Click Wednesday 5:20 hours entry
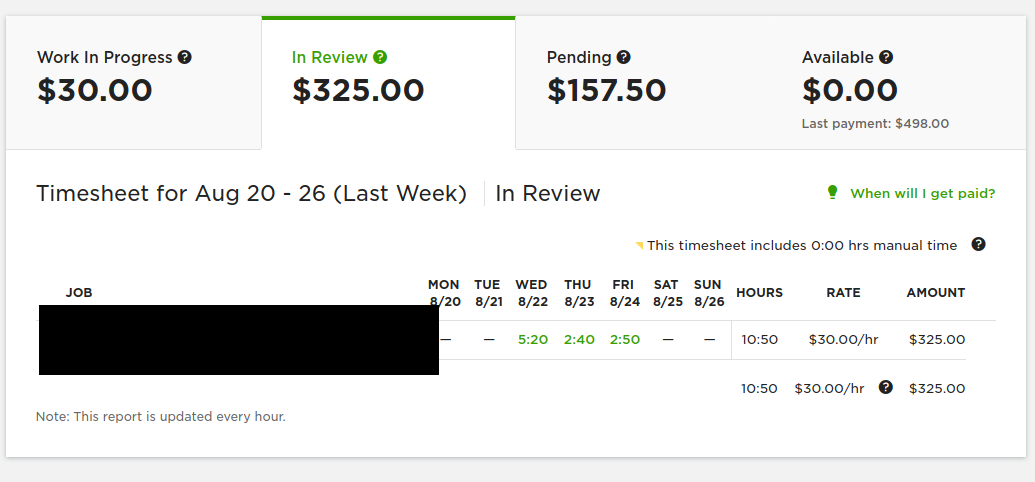This screenshot has width=1035, height=482. point(533,339)
